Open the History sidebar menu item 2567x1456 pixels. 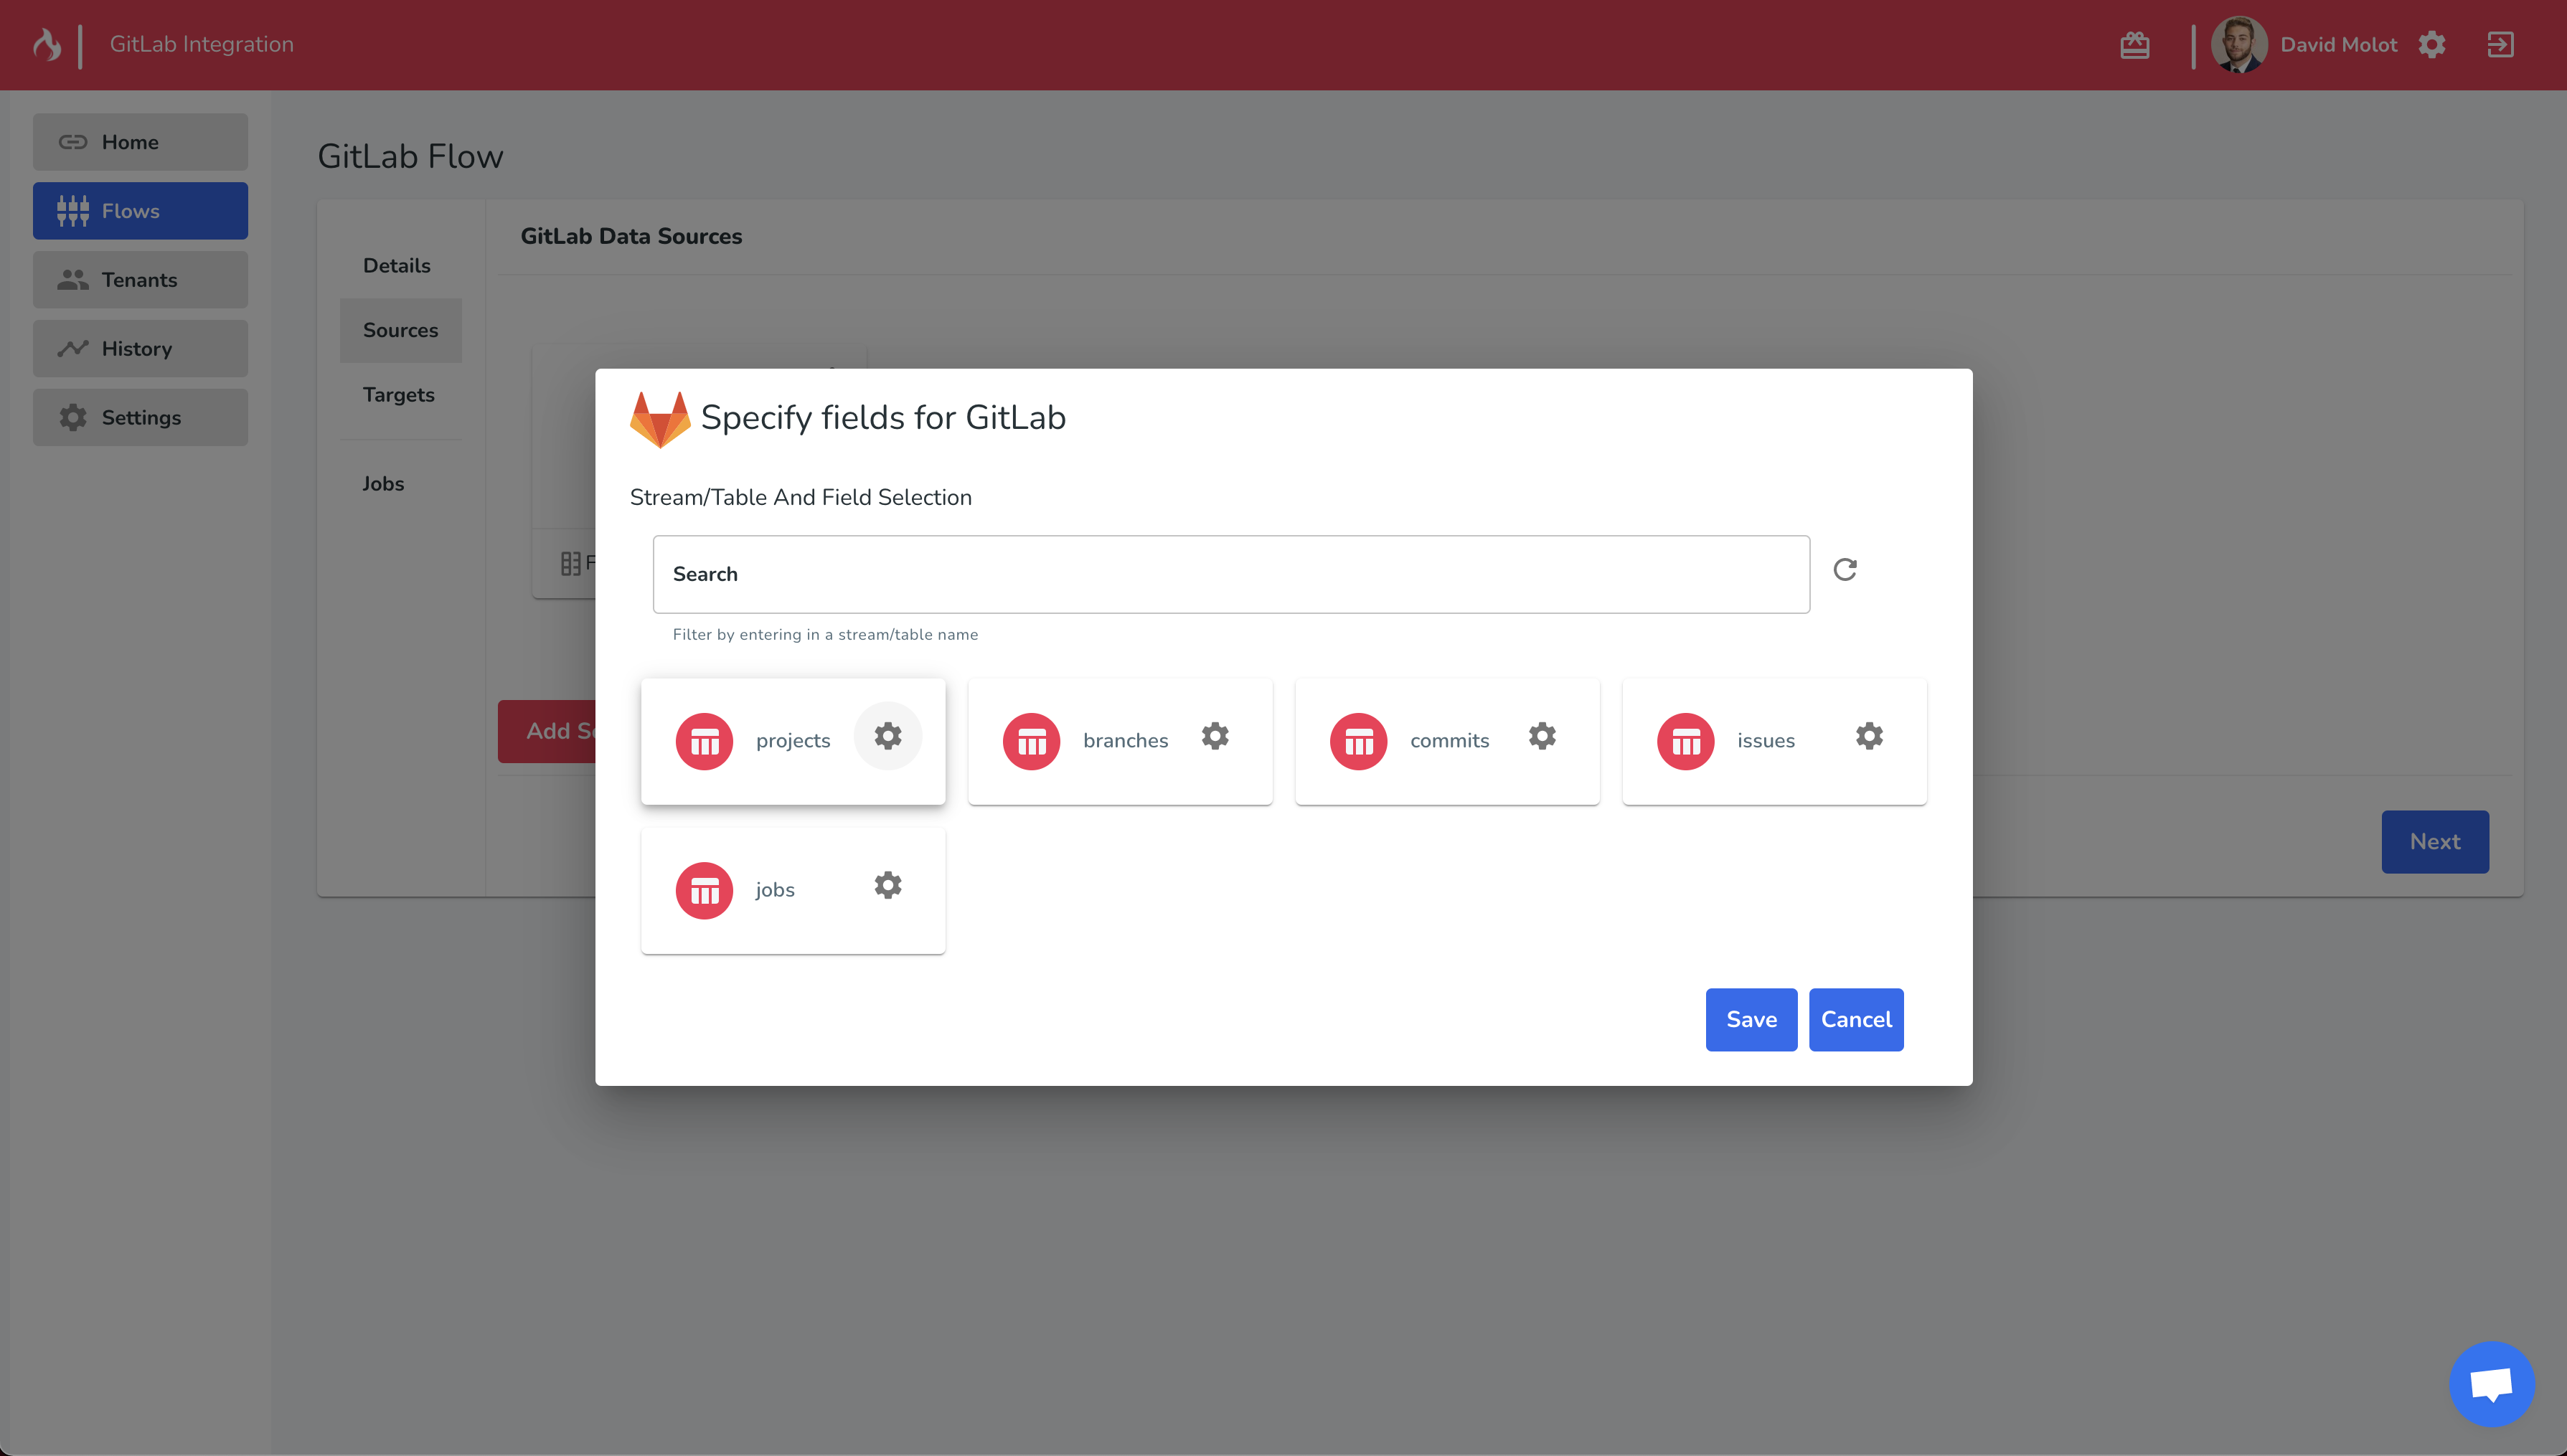[140, 348]
